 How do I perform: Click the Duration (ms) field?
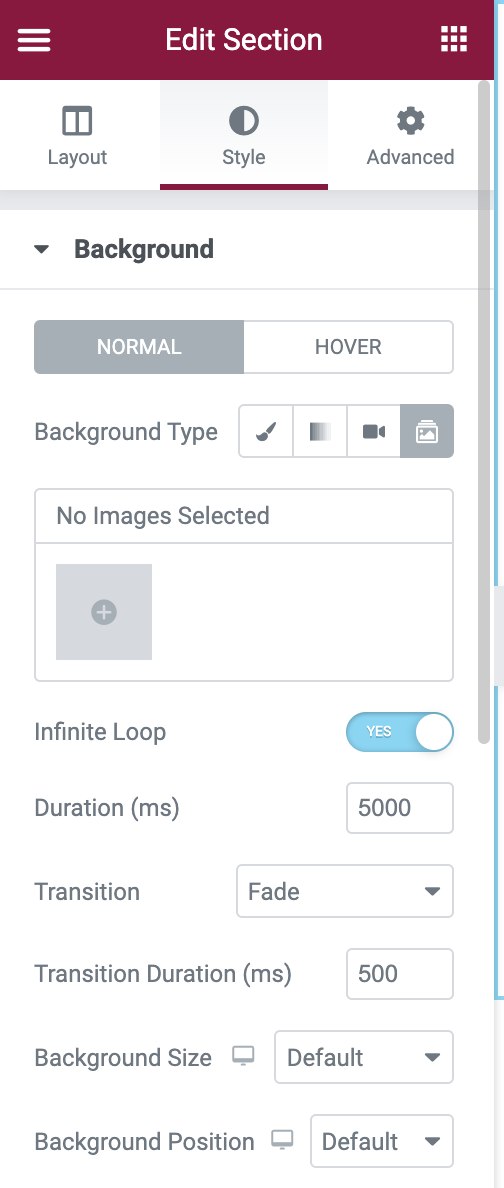click(x=399, y=808)
